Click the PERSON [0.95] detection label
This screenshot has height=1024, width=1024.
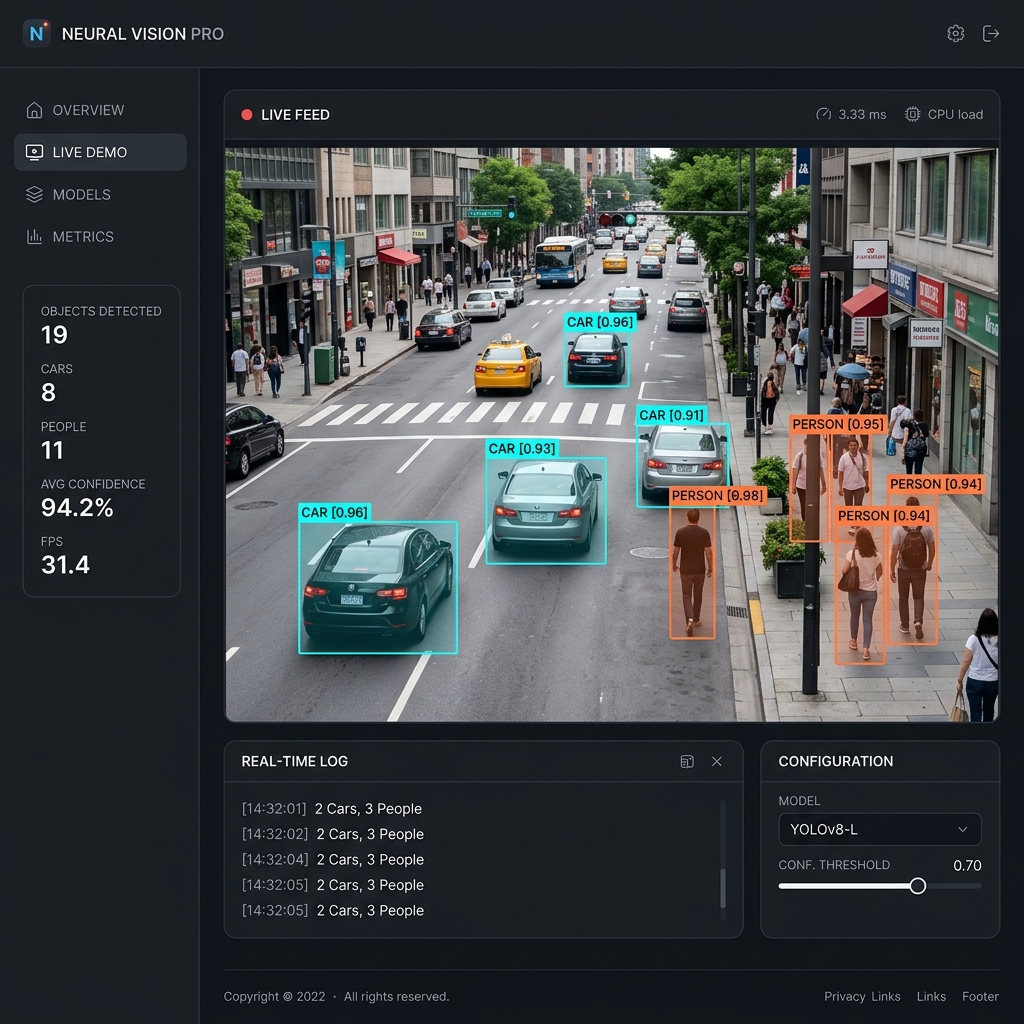(x=838, y=424)
